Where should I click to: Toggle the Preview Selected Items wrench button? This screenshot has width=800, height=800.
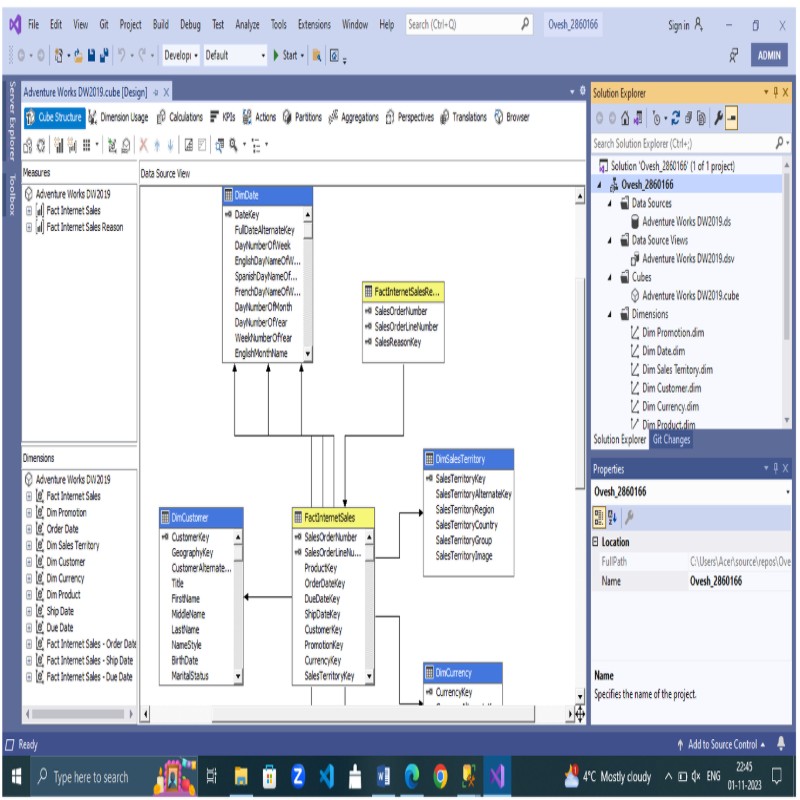[732, 116]
